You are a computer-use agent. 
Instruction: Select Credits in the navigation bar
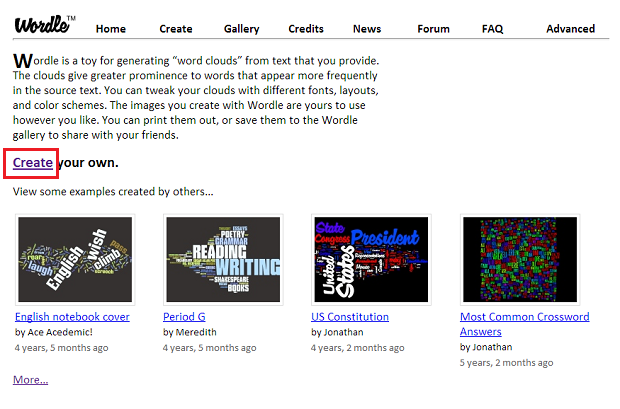(x=305, y=29)
